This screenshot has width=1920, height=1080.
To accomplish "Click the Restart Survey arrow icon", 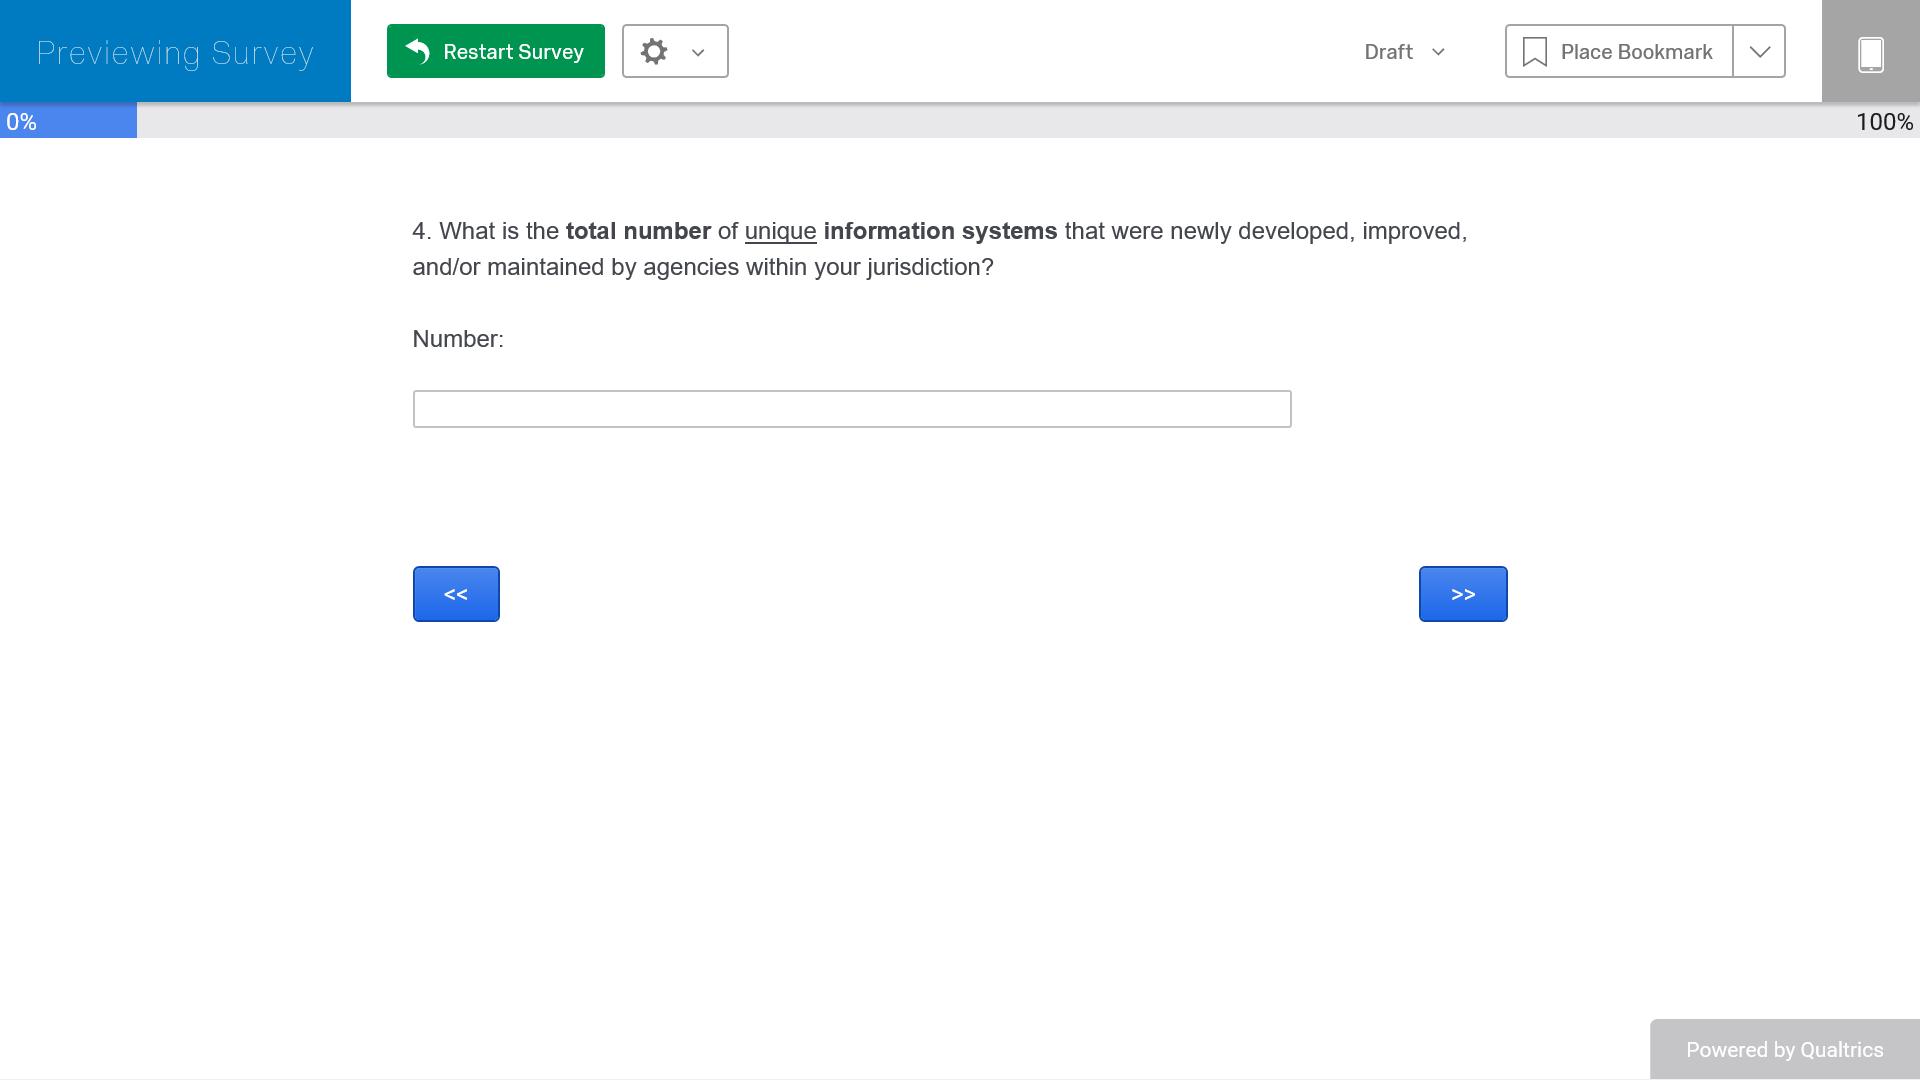I will pyautogui.click(x=418, y=51).
